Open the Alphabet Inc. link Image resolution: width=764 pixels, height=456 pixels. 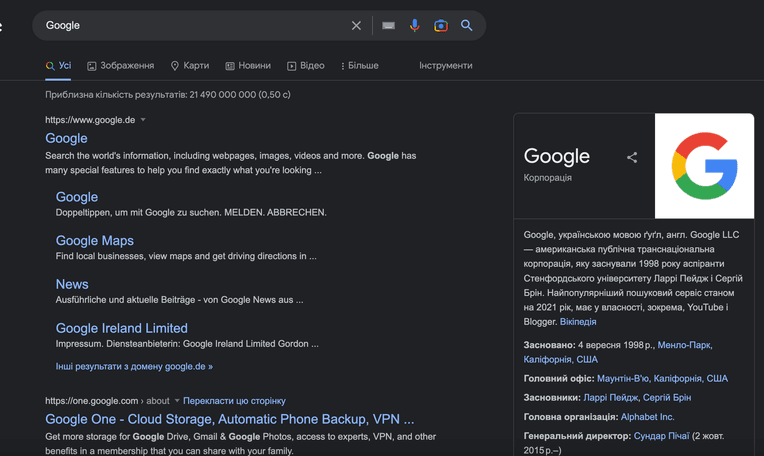(x=648, y=417)
